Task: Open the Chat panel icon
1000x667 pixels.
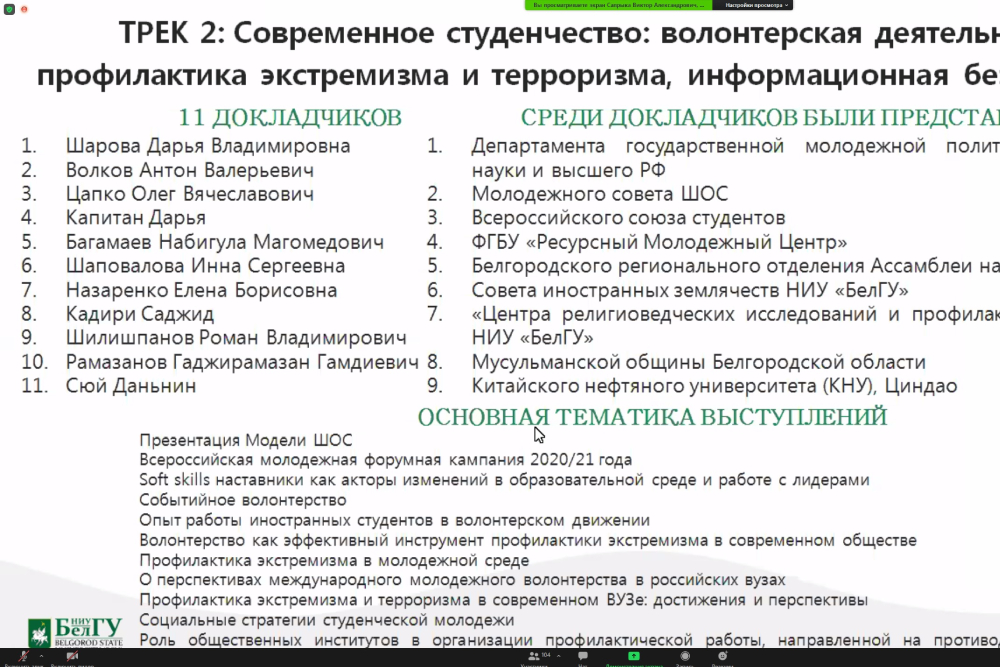Action: (582, 656)
